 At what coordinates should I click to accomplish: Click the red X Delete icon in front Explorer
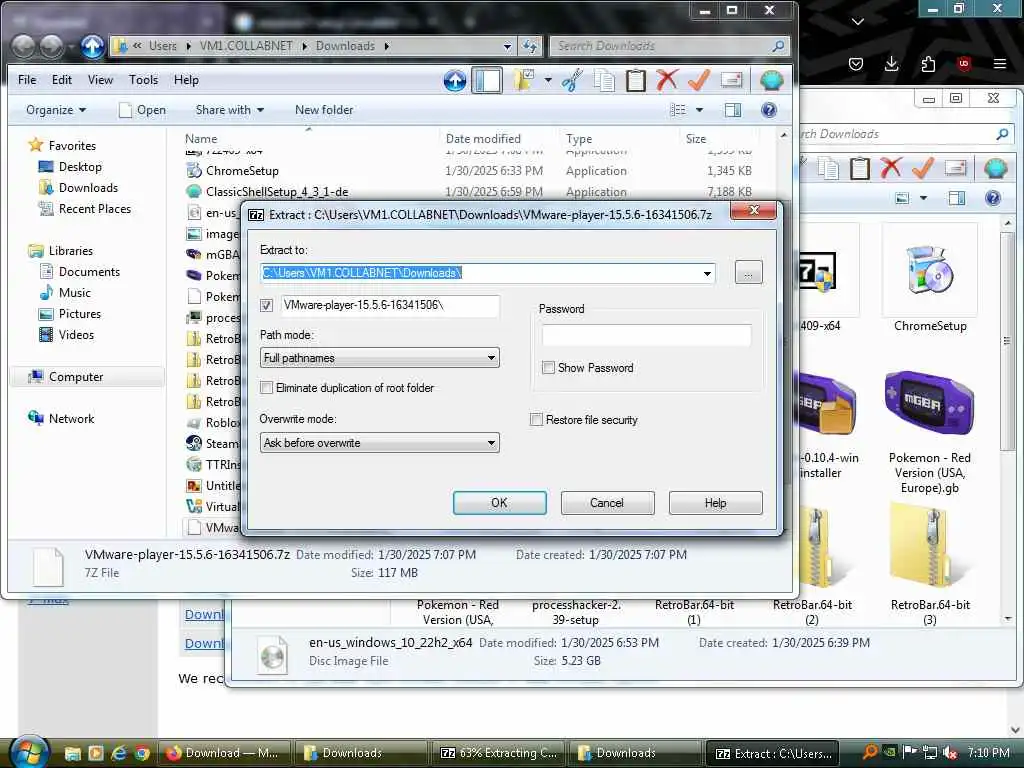667,80
